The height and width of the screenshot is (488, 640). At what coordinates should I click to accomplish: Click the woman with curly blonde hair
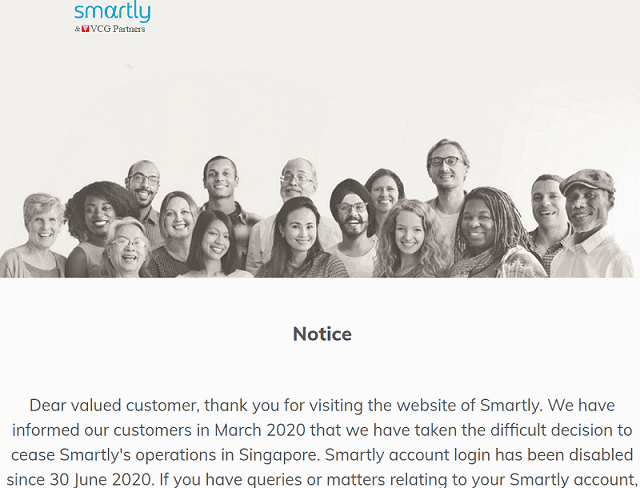411,239
